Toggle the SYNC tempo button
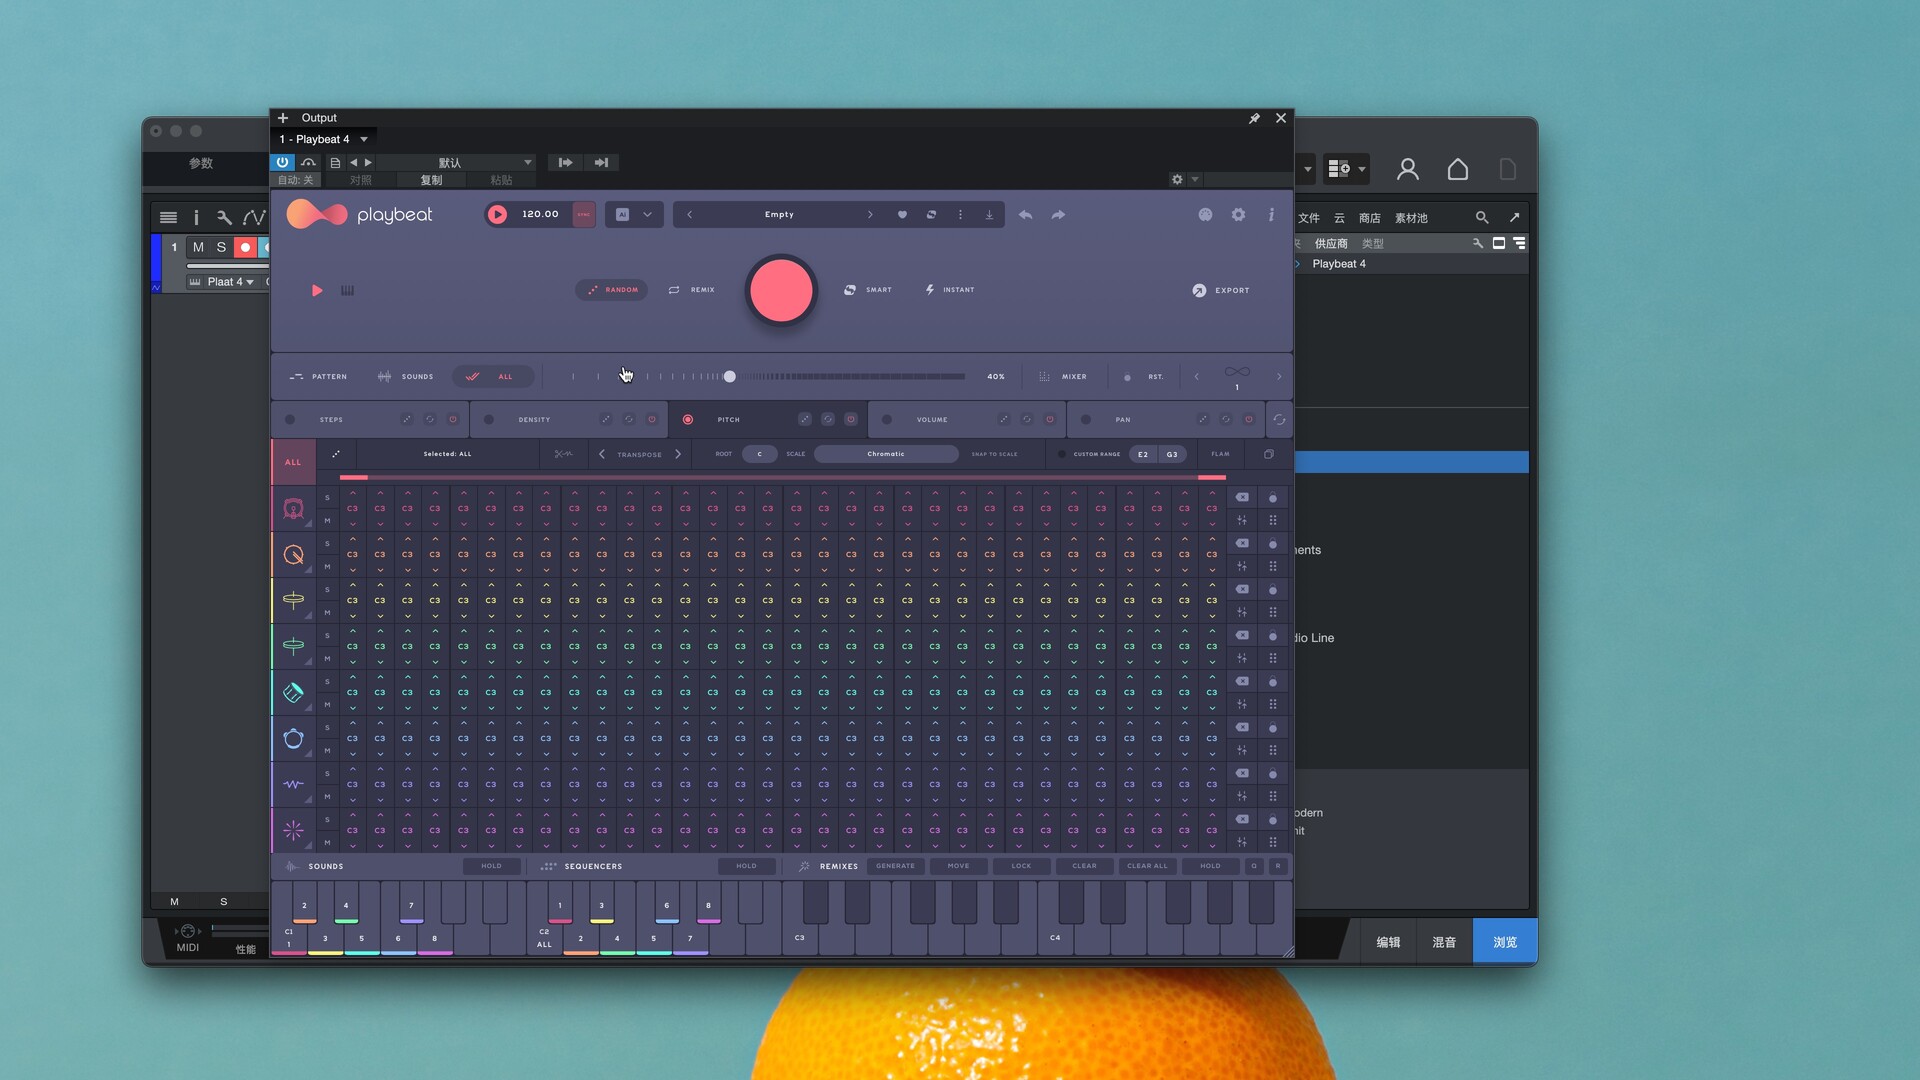Image resolution: width=1920 pixels, height=1080 pixels. tap(584, 214)
